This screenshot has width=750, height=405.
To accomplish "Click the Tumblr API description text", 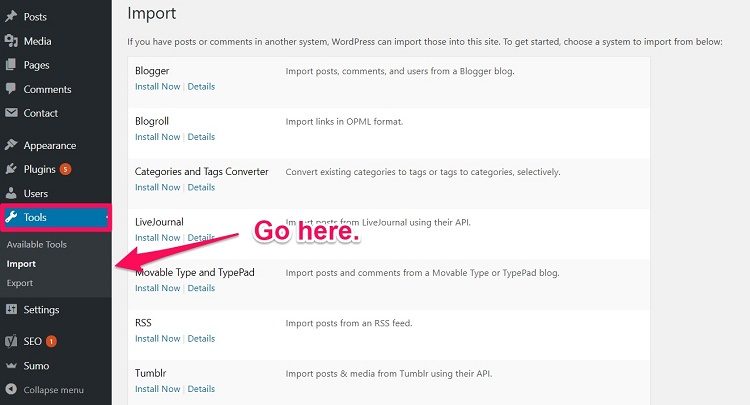I will coord(388,373).
